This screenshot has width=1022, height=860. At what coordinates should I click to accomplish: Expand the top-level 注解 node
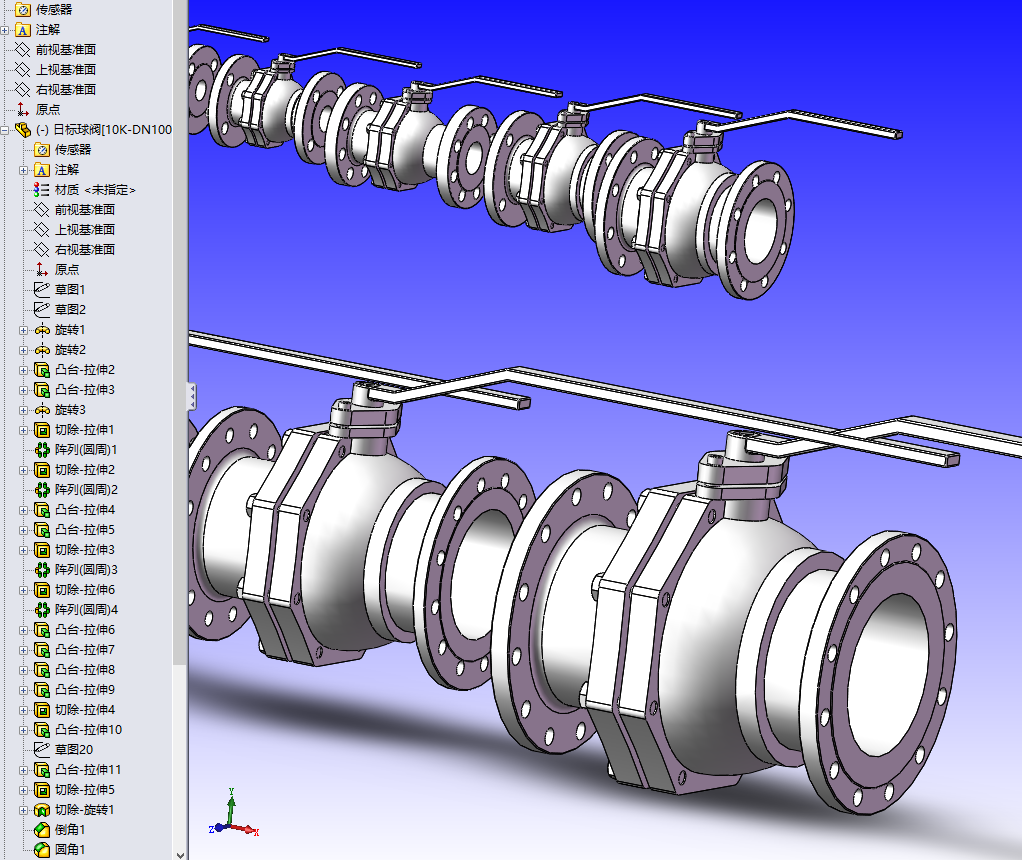point(5,30)
